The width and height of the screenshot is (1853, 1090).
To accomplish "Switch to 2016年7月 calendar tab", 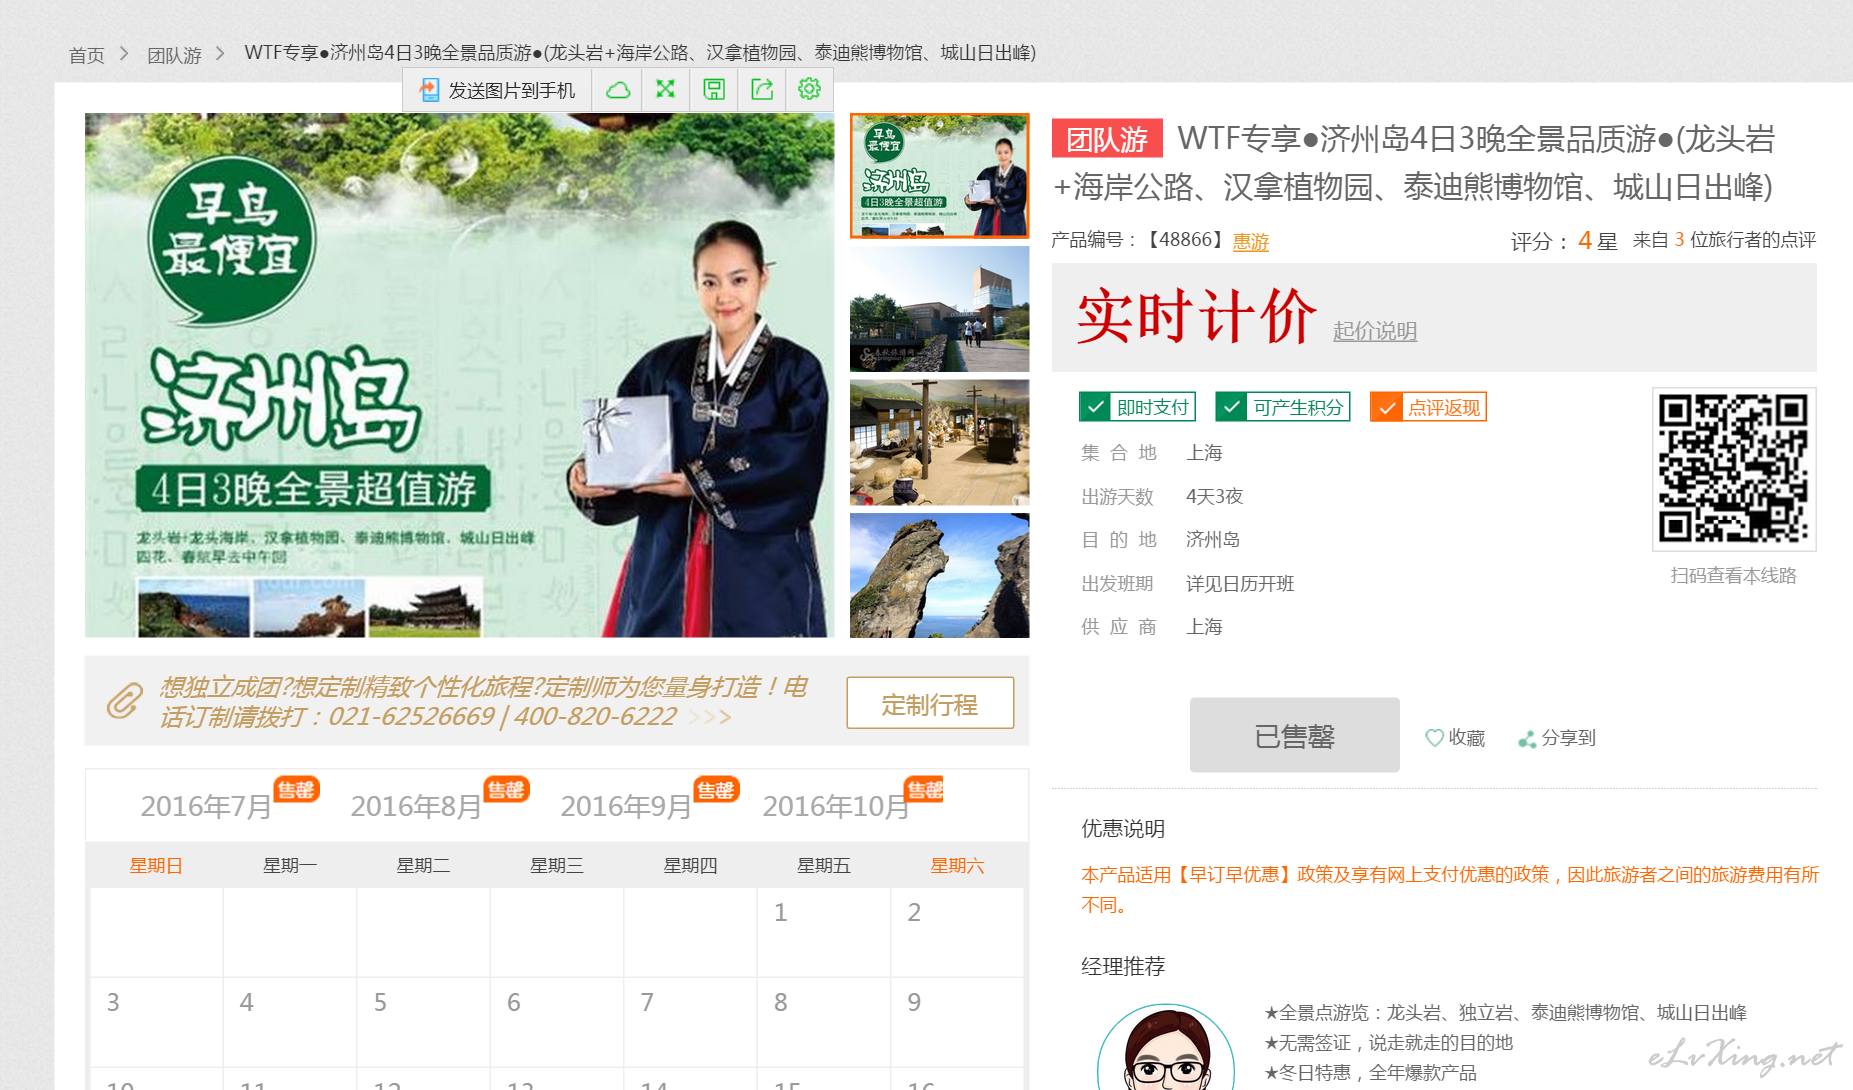I will (206, 806).
